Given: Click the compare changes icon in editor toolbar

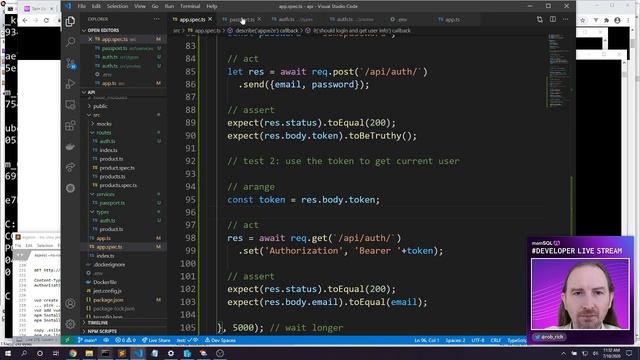Looking at the screenshot, I should tap(540, 19).
